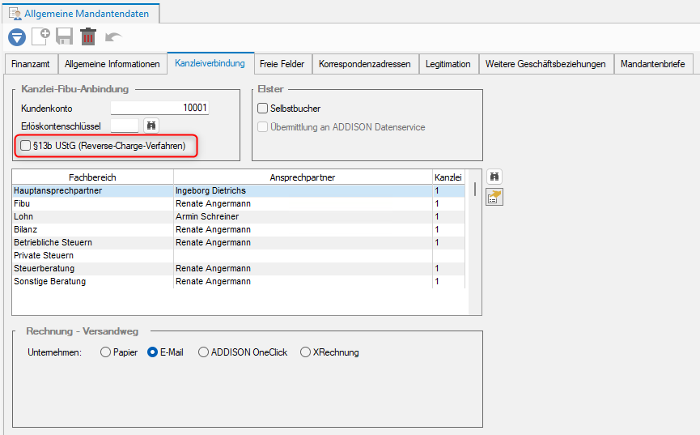Image resolution: width=700 pixels, height=435 pixels.
Task: Click the Kundenkonto field showing 10001
Action: coord(159,108)
